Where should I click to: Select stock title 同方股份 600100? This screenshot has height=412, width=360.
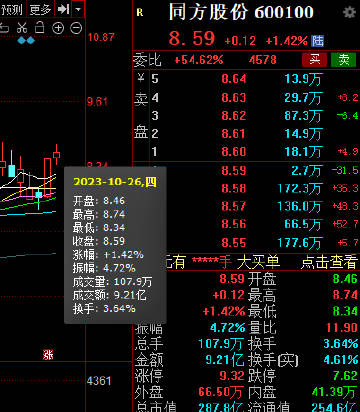pos(241,12)
